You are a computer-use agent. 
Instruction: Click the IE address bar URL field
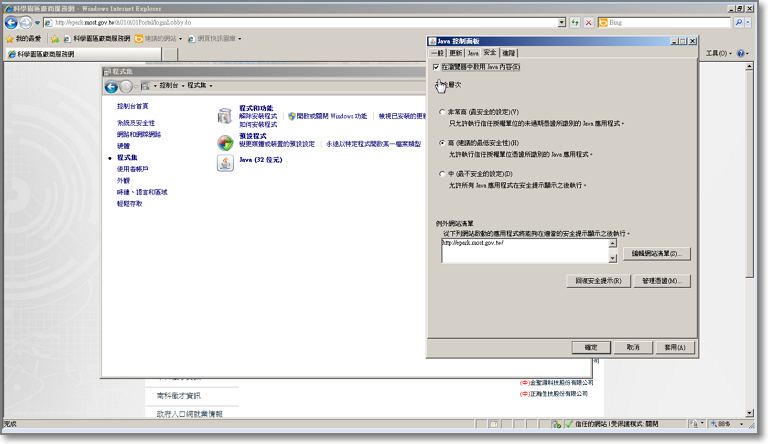click(x=300, y=23)
